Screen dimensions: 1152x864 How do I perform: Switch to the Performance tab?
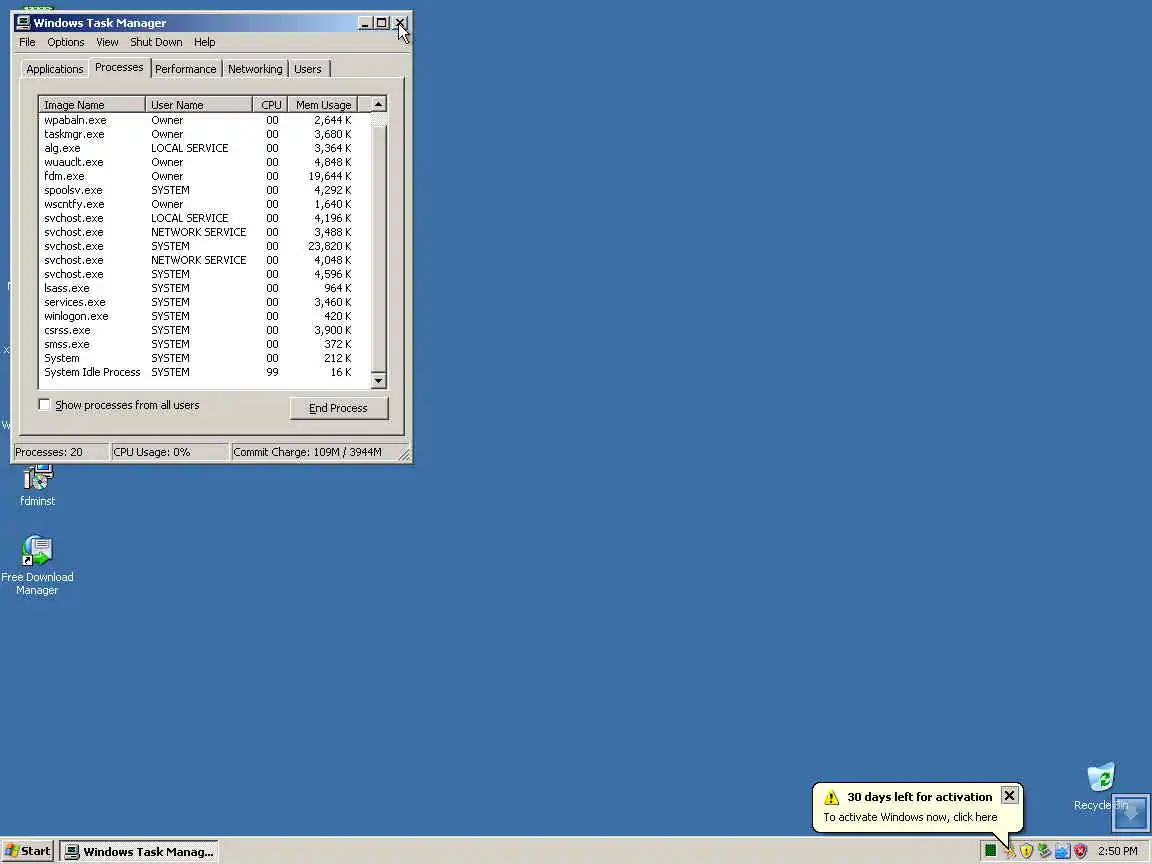click(186, 69)
